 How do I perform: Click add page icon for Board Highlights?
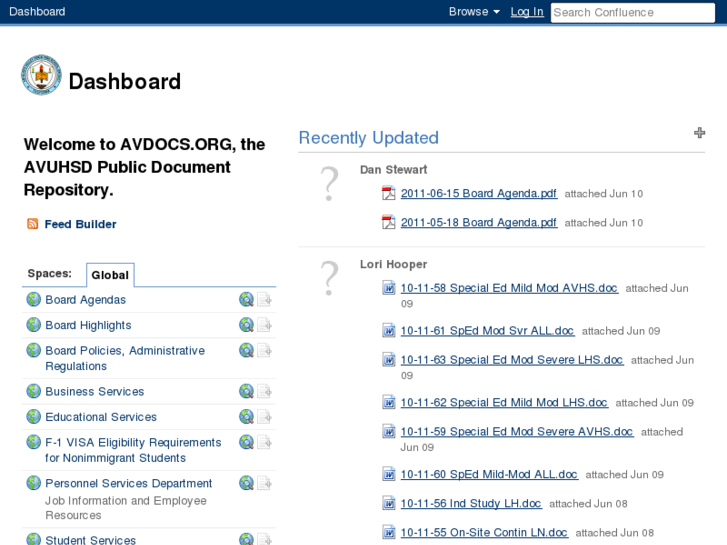[264, 325]
